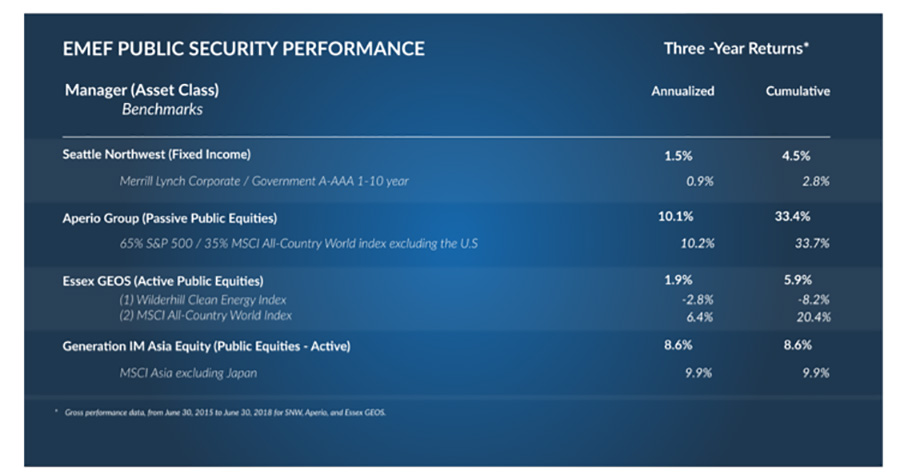Click the Merrill Lynch Corporate benchmark text
Image resolution: width=900 pixels, height=474 pixels.
pos(264,181)
